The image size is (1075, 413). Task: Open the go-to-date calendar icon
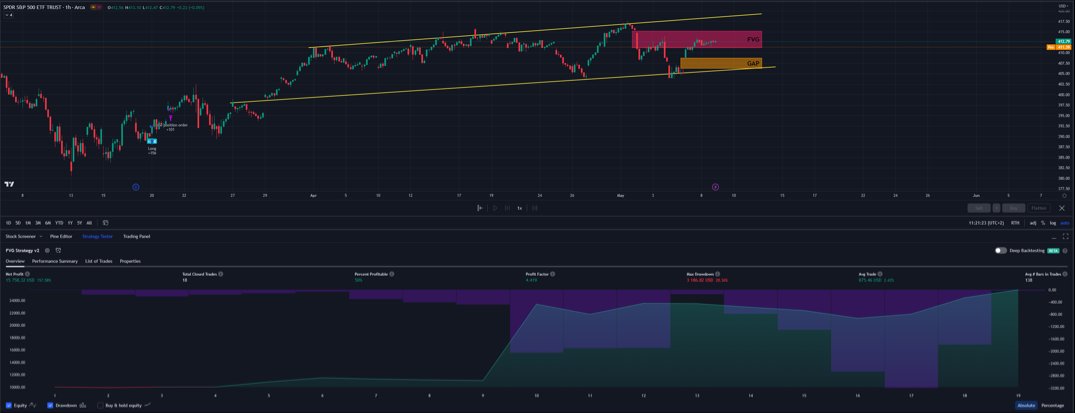click(106, 223)
